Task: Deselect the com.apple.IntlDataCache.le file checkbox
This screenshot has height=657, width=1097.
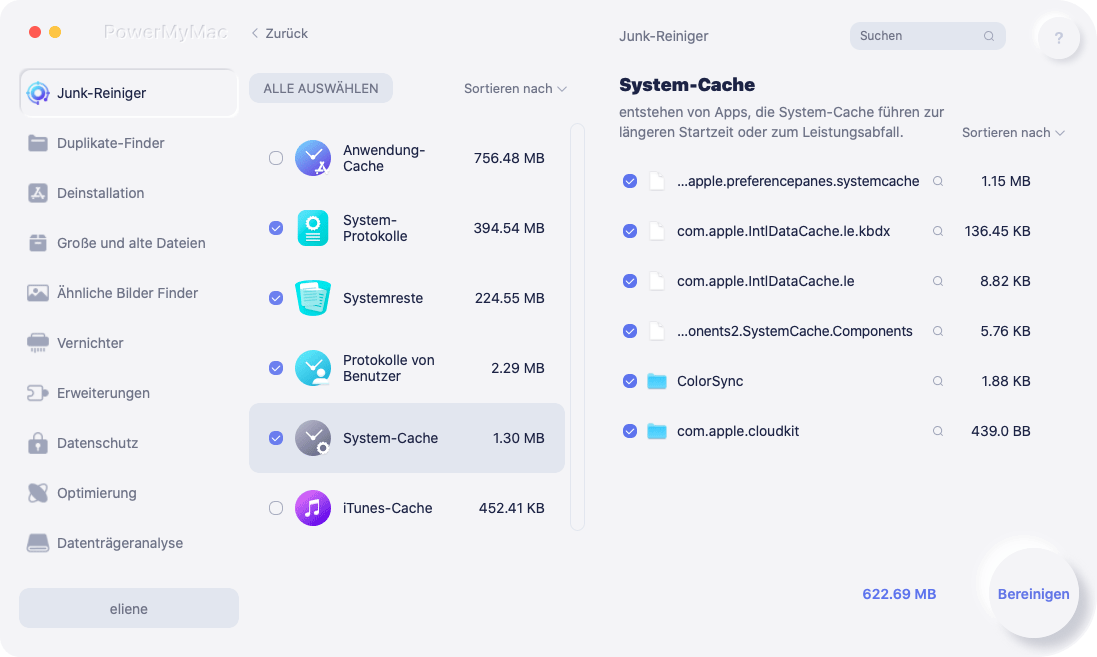Action: click(x=630, y=281)
